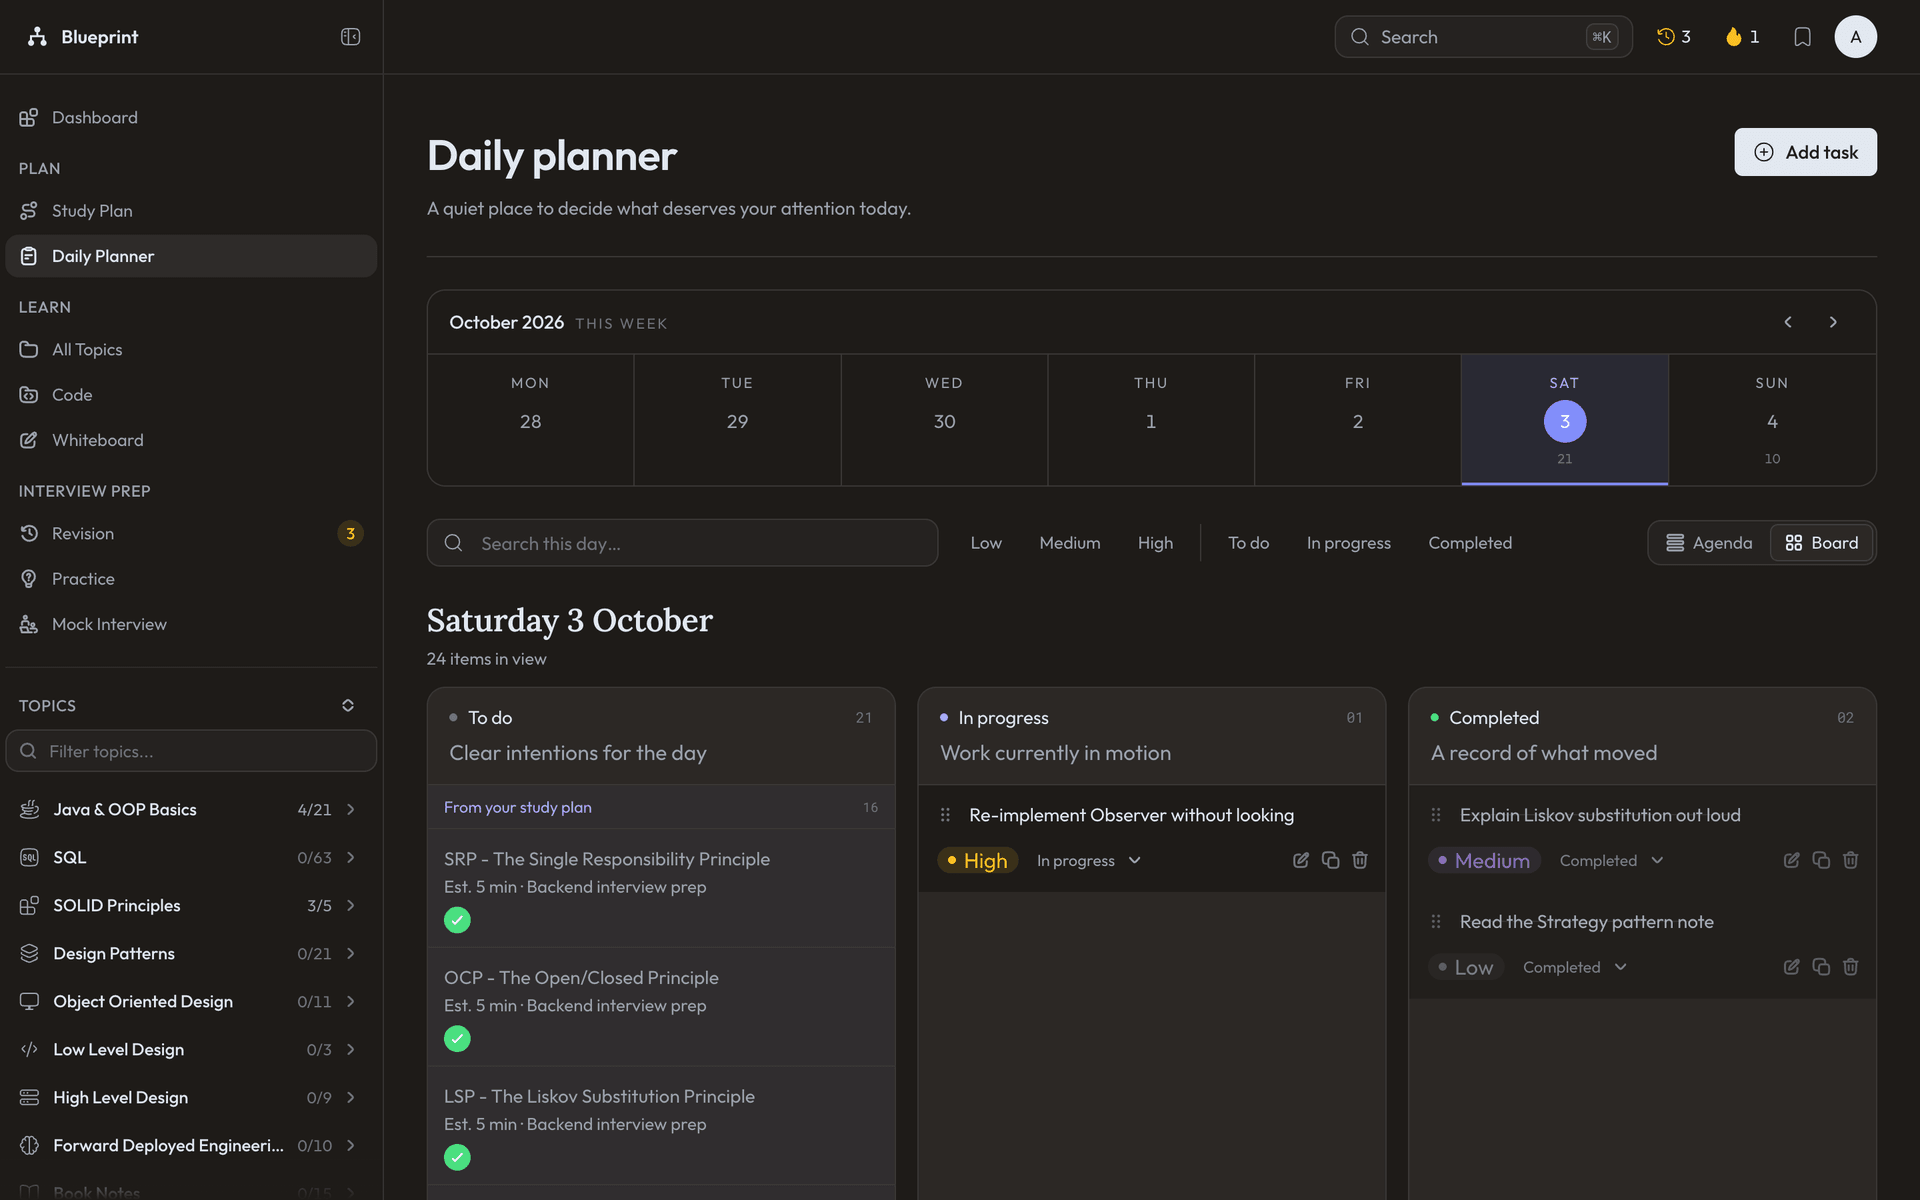Grab drag handle of Re-implement Observer card

click(945, 815)
